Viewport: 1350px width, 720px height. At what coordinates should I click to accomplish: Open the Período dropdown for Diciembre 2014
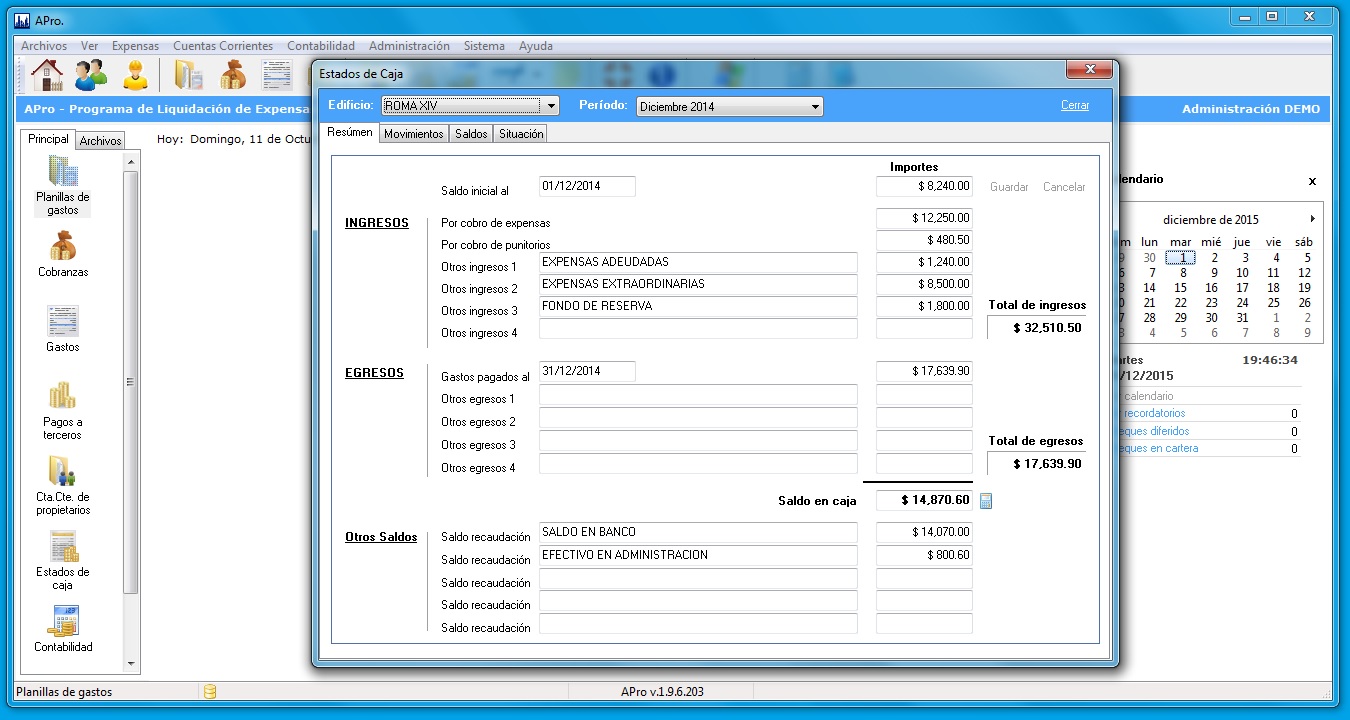click(x=815, y=107)
